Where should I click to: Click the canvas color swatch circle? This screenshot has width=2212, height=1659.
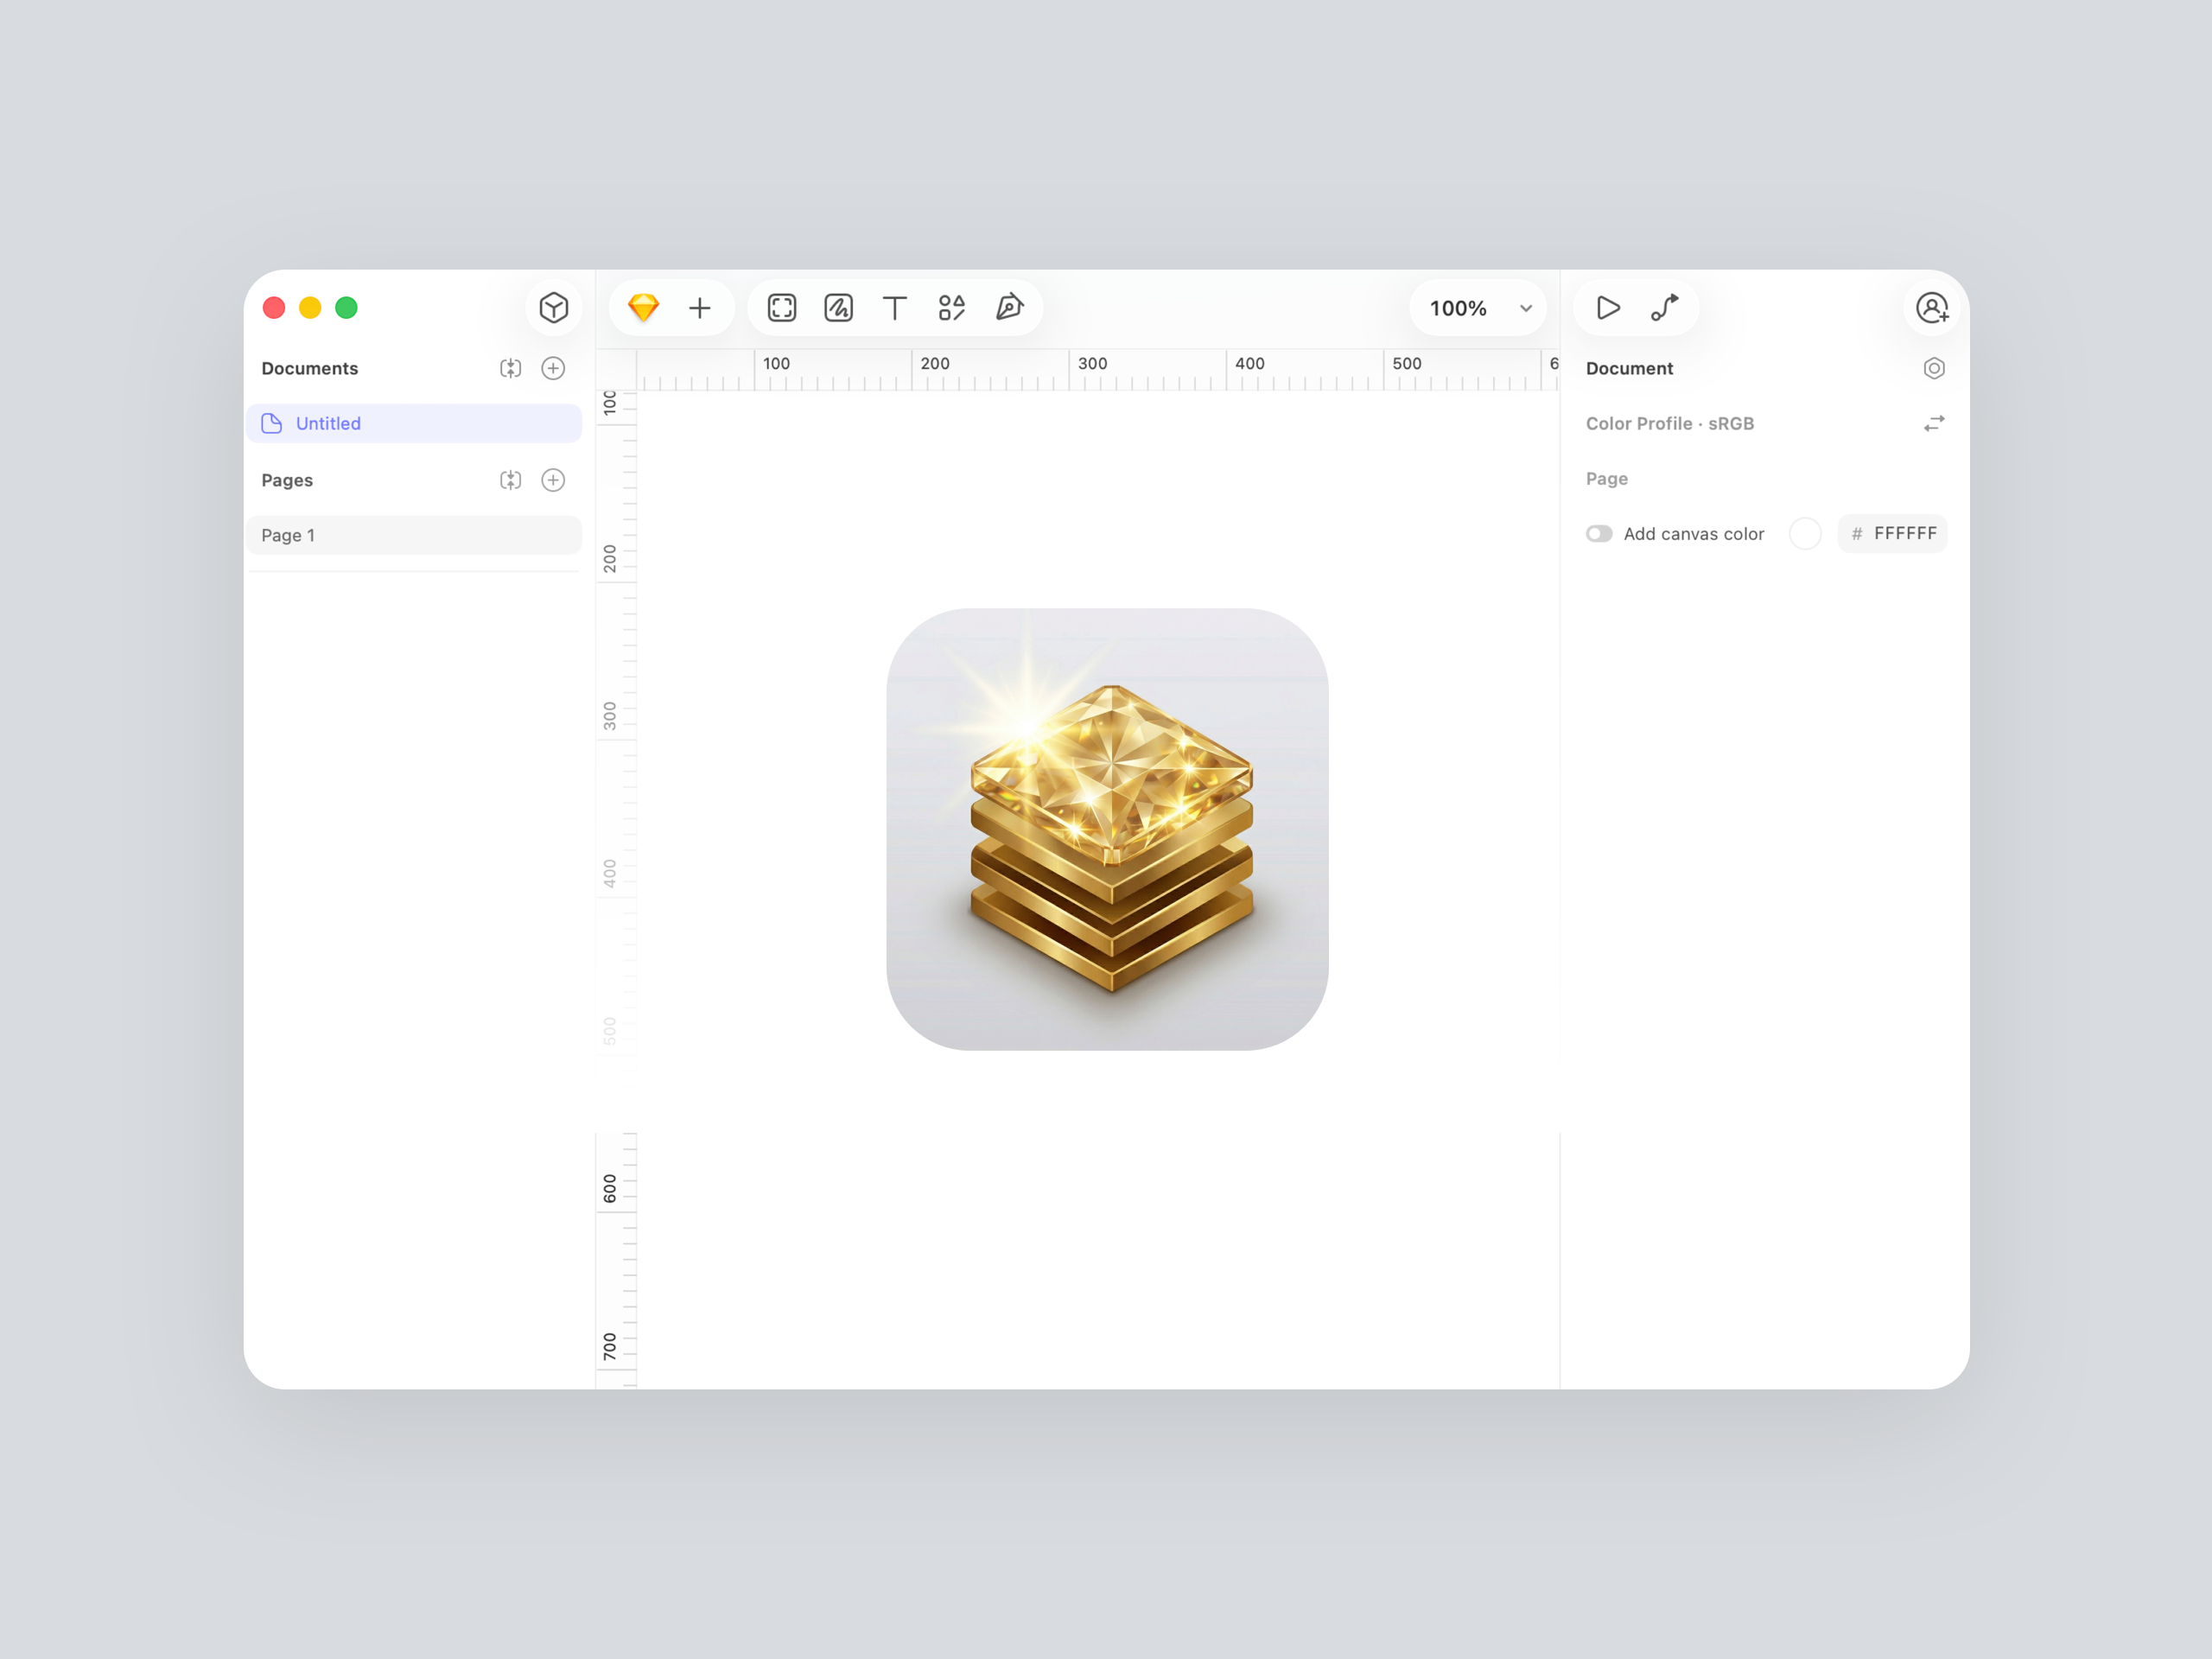[x=1806, y=533]
